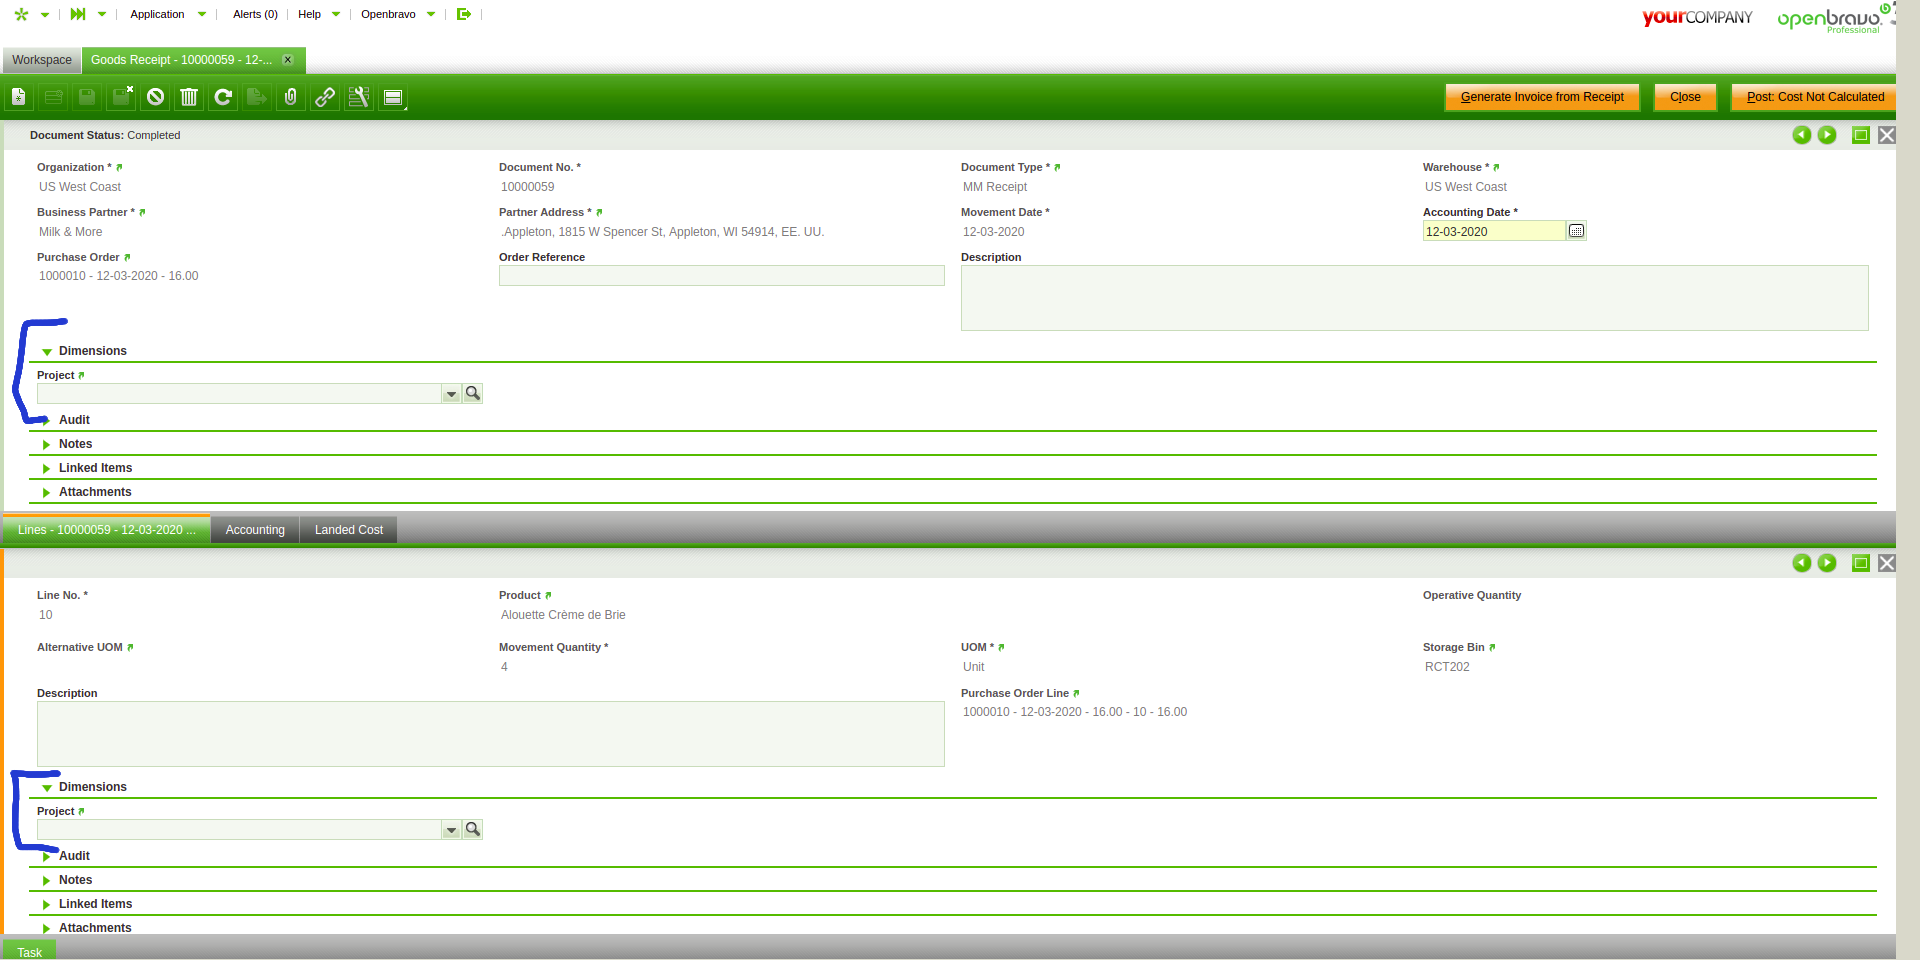Expand the header Linked Items section
1920x960 pixels.
47,468
